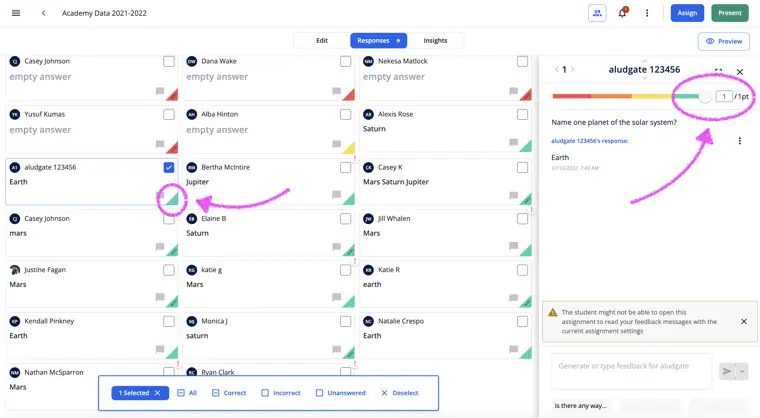
Task: Check the Elaine B response checkbox
Action: click(346, 219)
